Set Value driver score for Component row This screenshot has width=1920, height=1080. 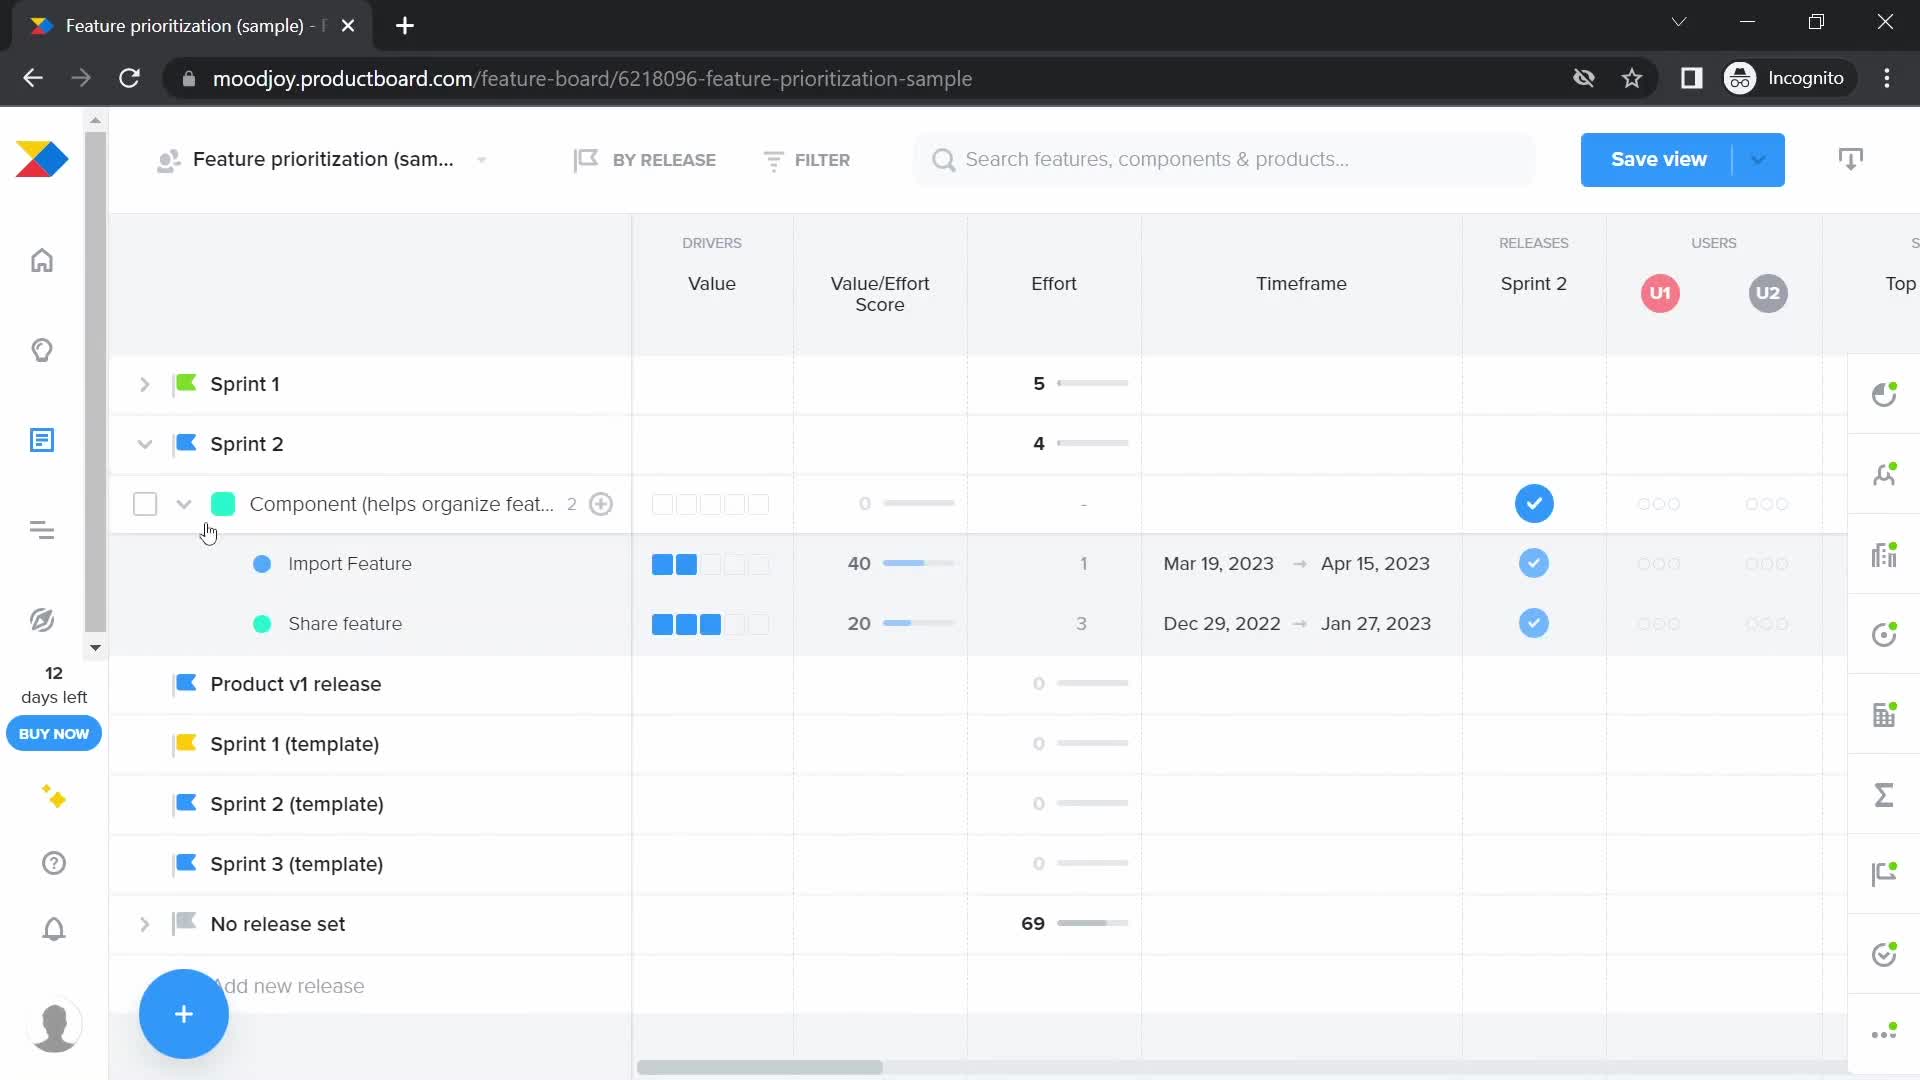[x=710, y=504]
